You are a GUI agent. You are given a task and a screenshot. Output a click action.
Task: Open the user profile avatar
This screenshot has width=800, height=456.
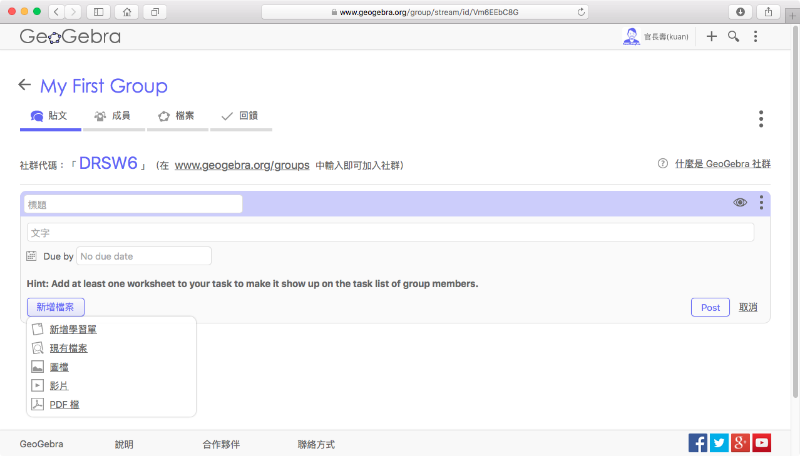631,36
